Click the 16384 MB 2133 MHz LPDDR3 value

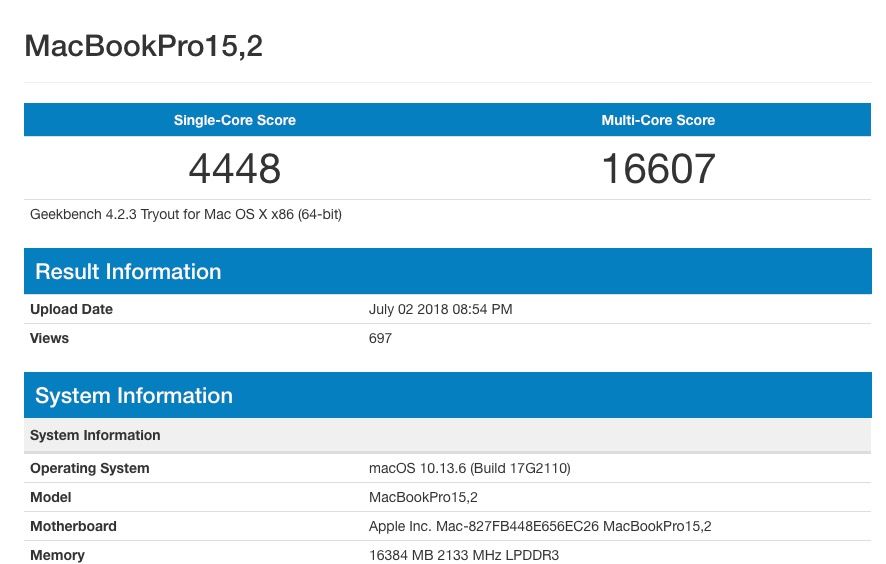(463, 555)
